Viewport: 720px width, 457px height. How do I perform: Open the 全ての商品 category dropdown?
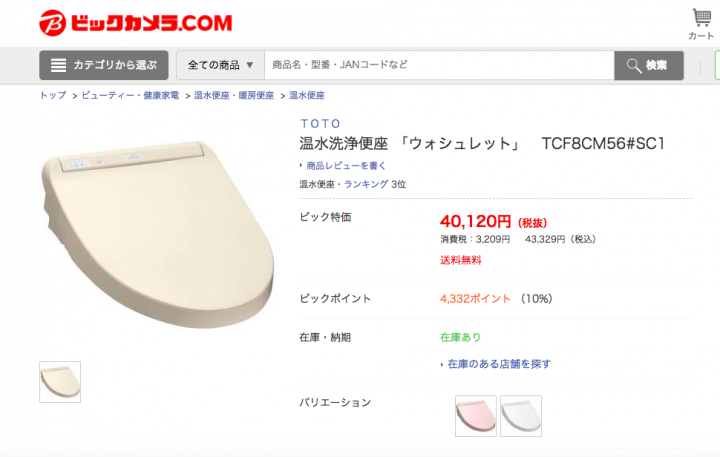pyautogui.click(x=220, y=65)
